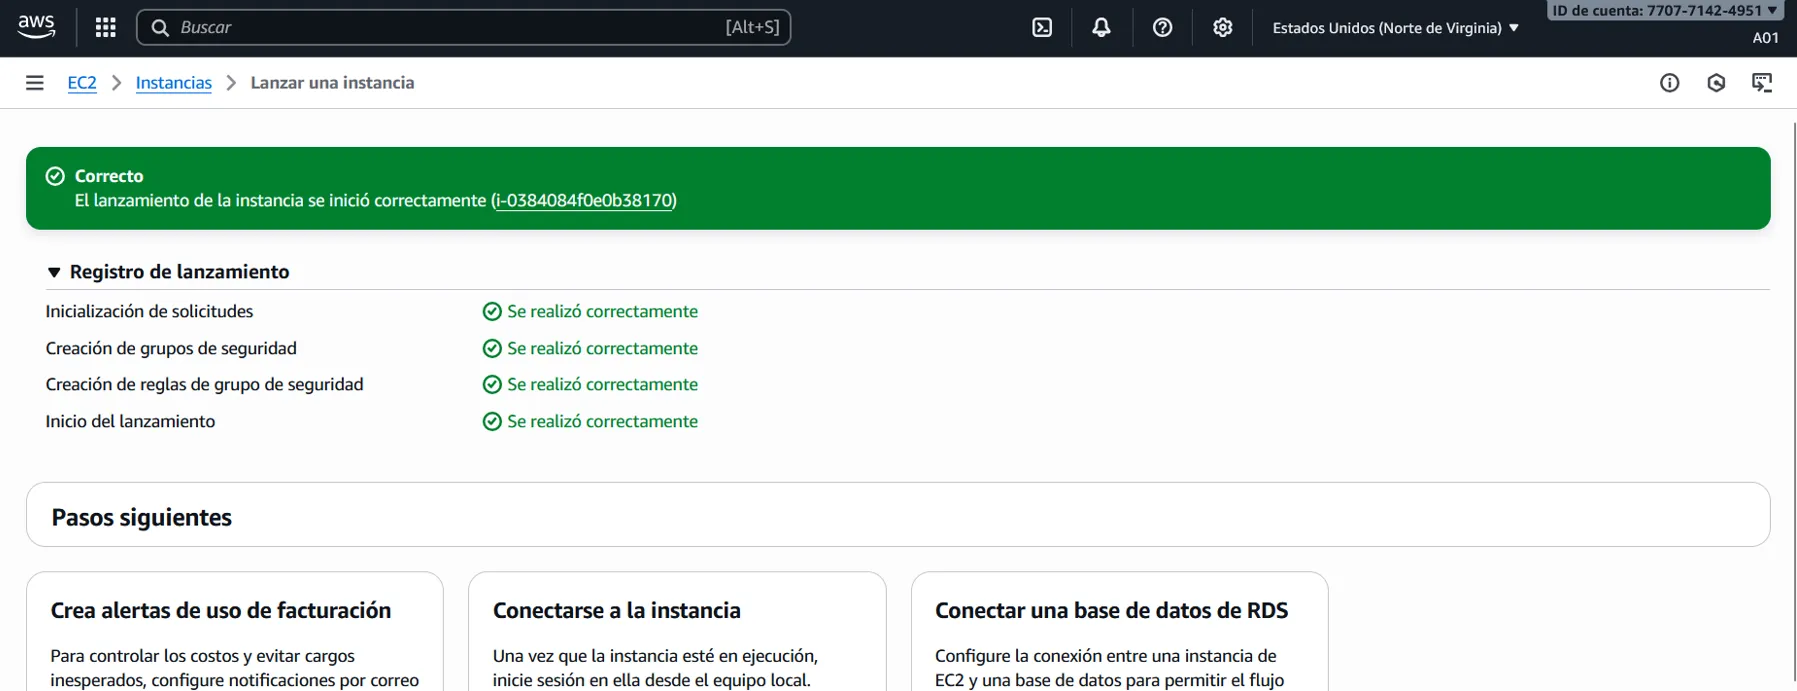Screen dimensions: 1797x691
Task: Click the AWS logo home icon
Action: point(36,27)
